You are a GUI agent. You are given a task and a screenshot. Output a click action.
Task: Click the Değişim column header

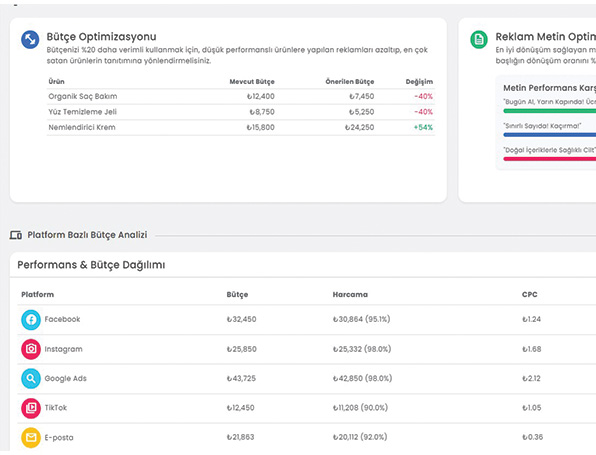(419, 82)
